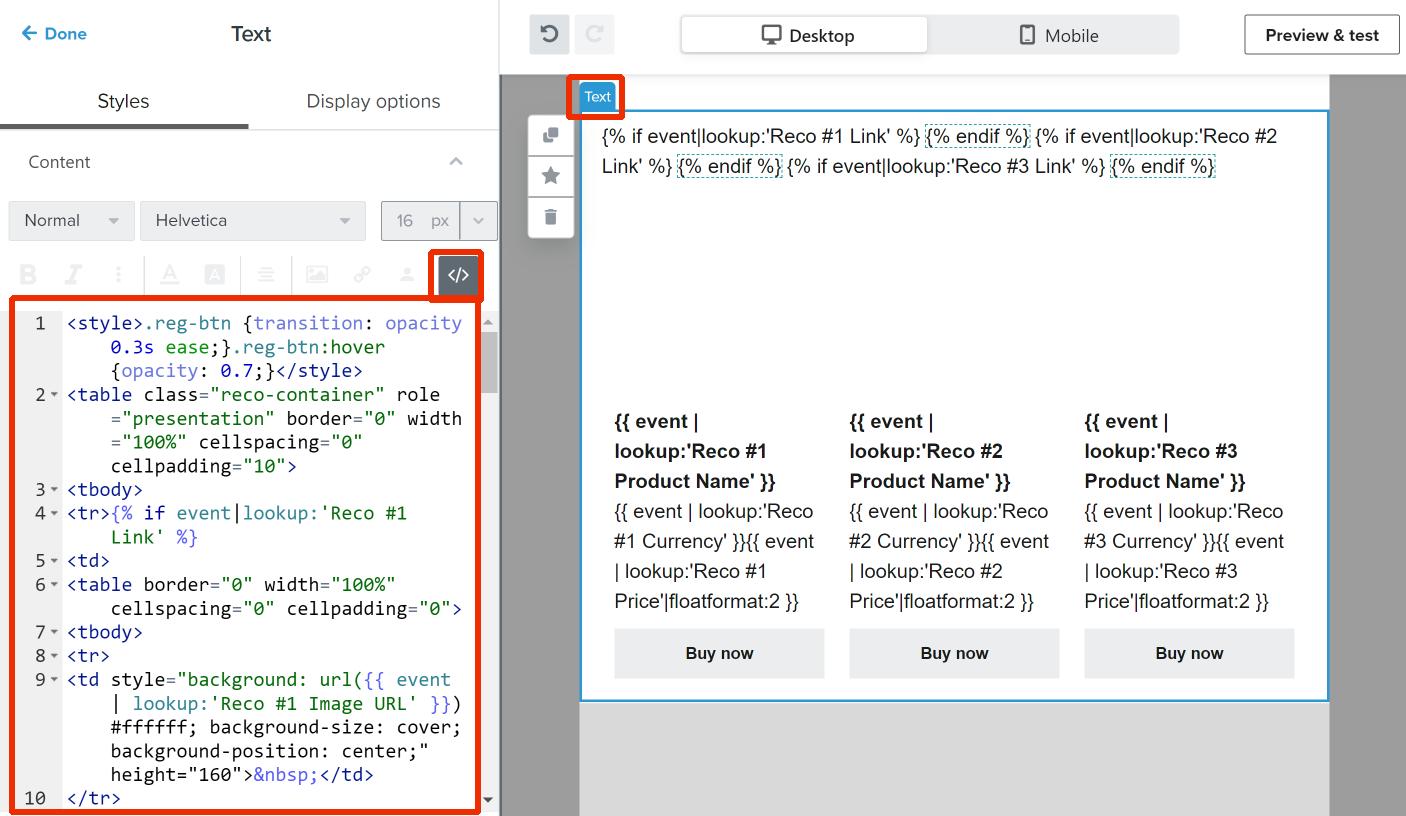Toggle bold formatting

(x=28, y=275)
